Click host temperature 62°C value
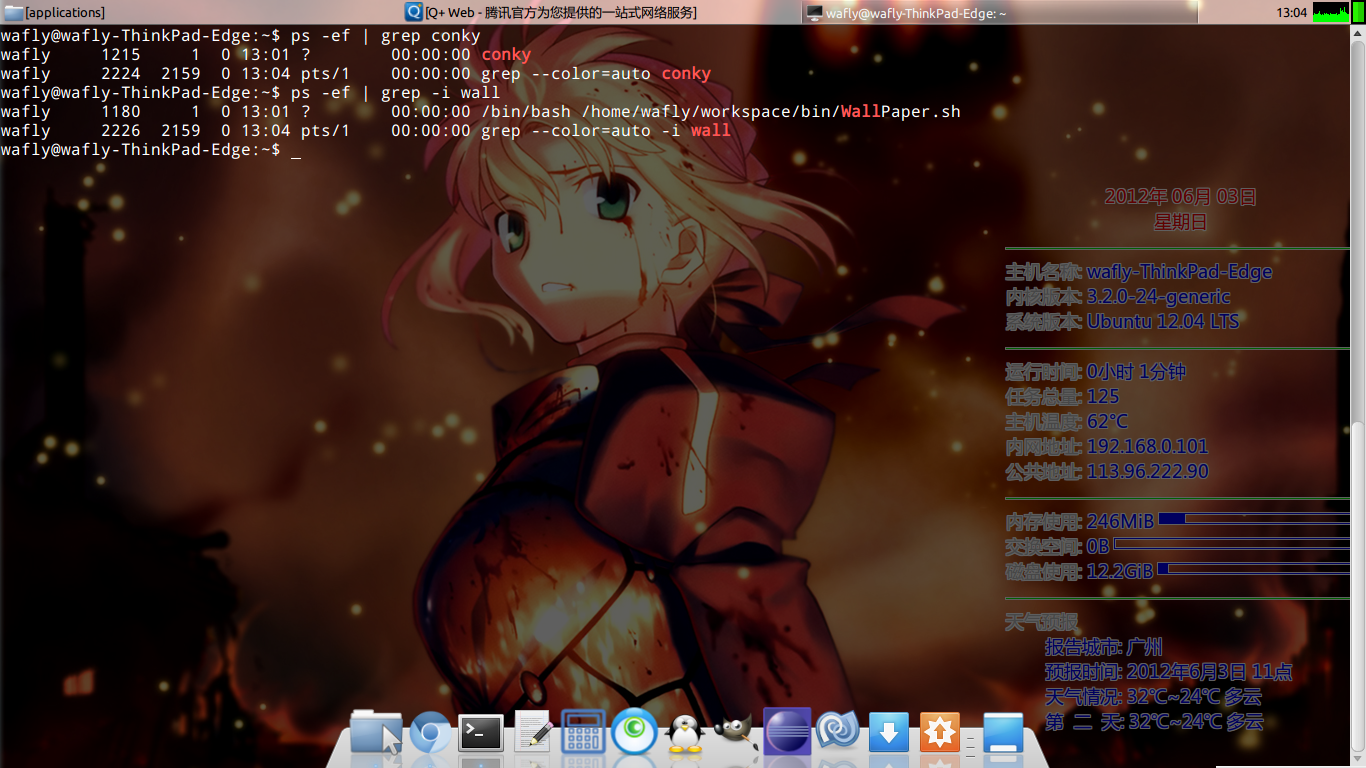Image resolution: width=1366 pixels, height=768 pixels. pos(1107,422)
